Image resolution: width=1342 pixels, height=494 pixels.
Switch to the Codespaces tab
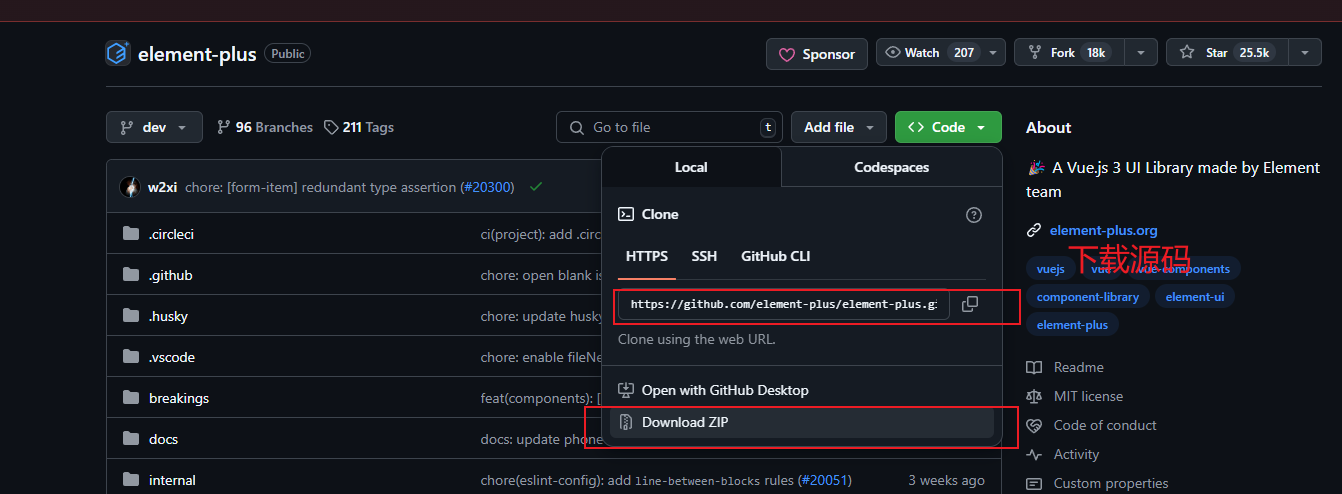[x=891, y=167]
